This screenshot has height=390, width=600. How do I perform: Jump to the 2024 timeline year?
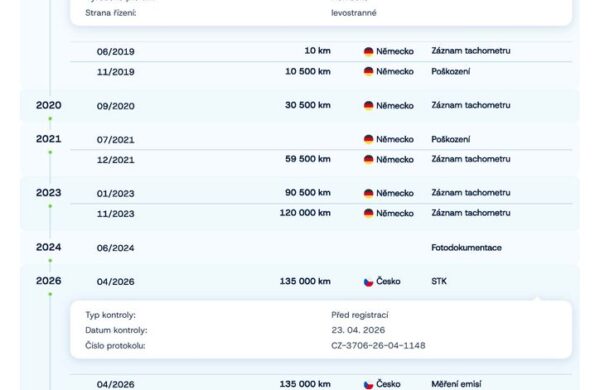pyautogui.click(x=49, y=247)
